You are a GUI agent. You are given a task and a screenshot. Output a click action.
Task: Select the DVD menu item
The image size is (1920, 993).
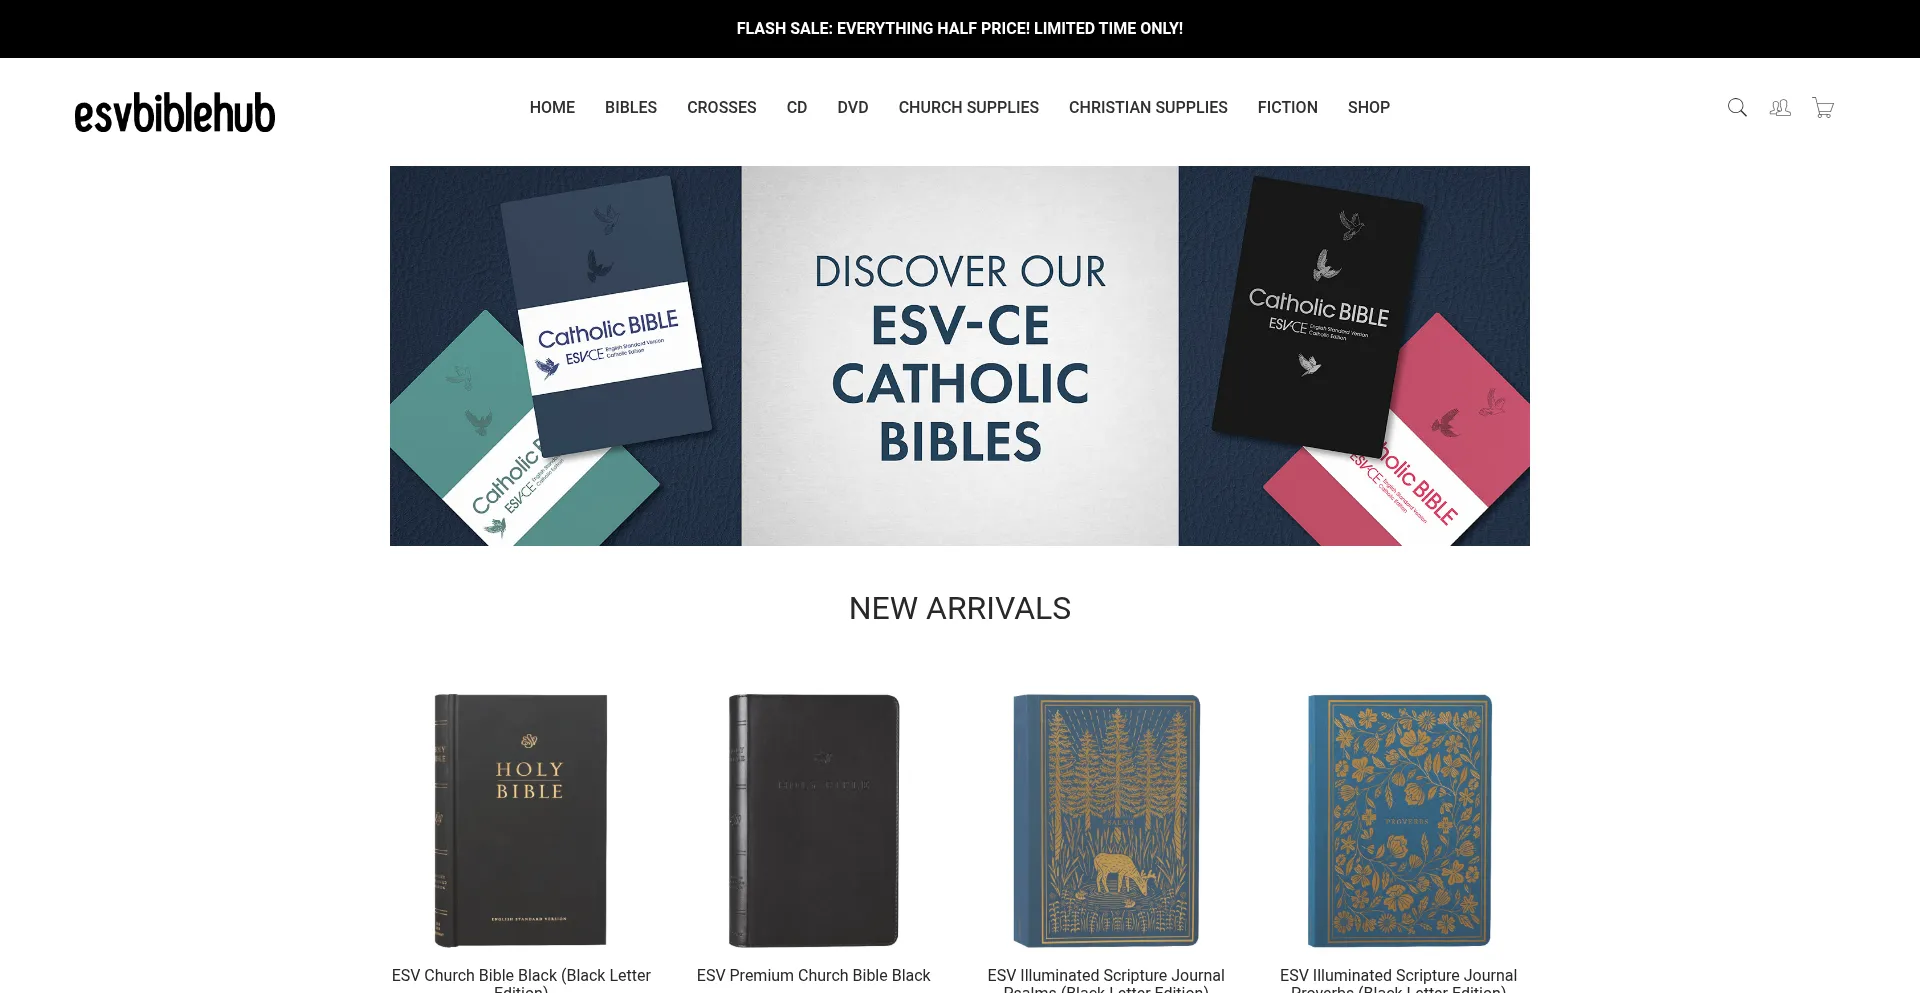[x=853, y=107]
